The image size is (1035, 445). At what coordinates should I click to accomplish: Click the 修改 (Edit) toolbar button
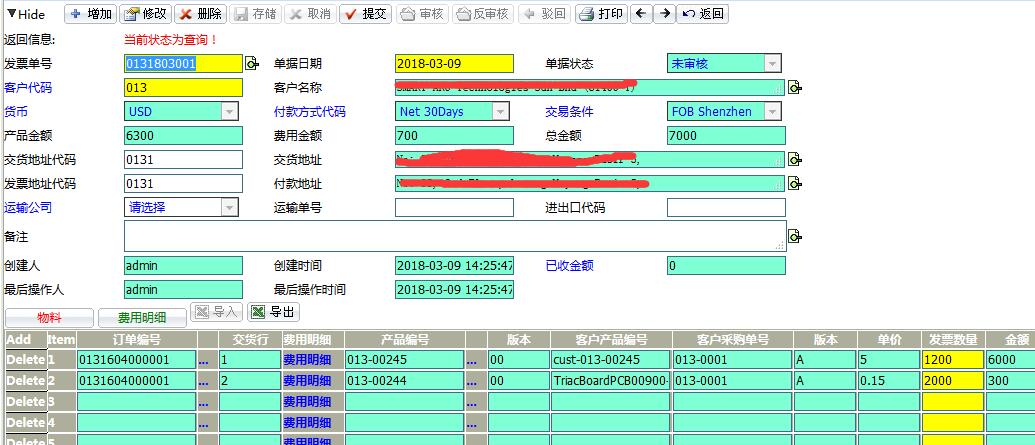pyautogui.click(x=145, y=14)
